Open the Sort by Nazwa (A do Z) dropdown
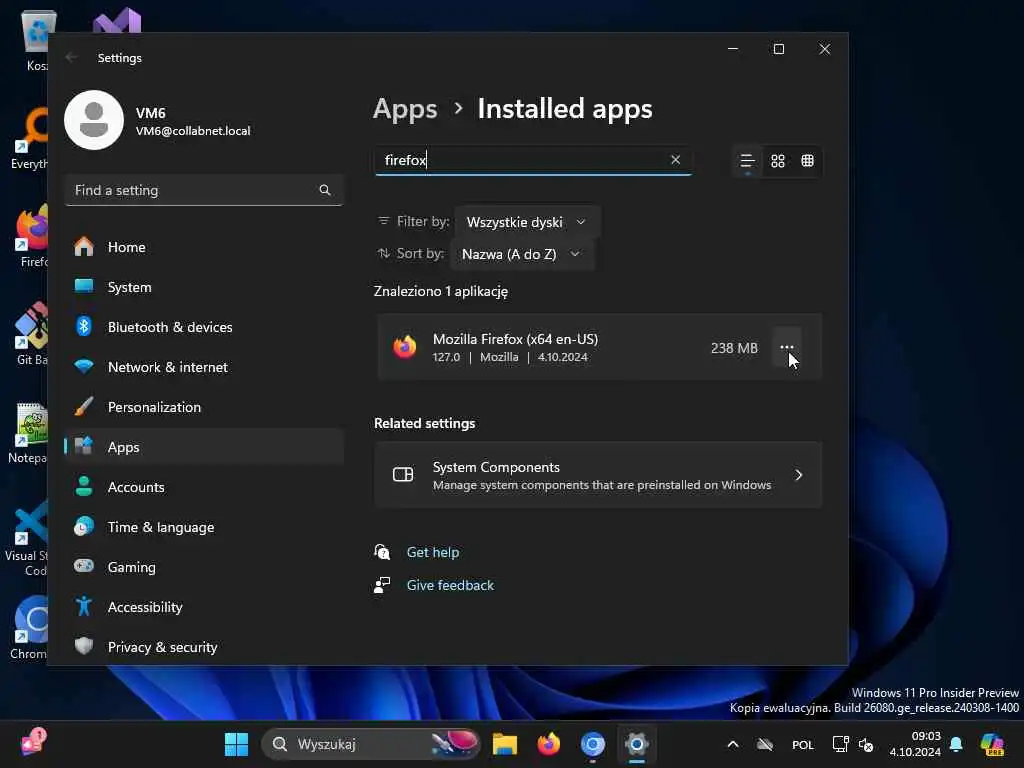 [521, 254]
